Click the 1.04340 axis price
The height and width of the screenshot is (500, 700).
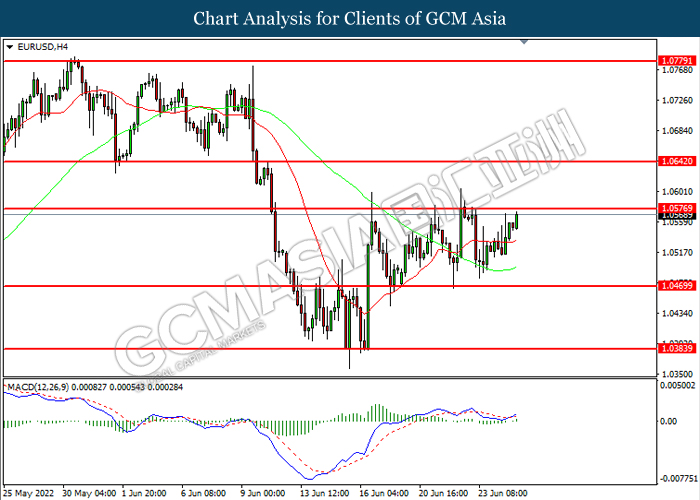click(678, 314)
